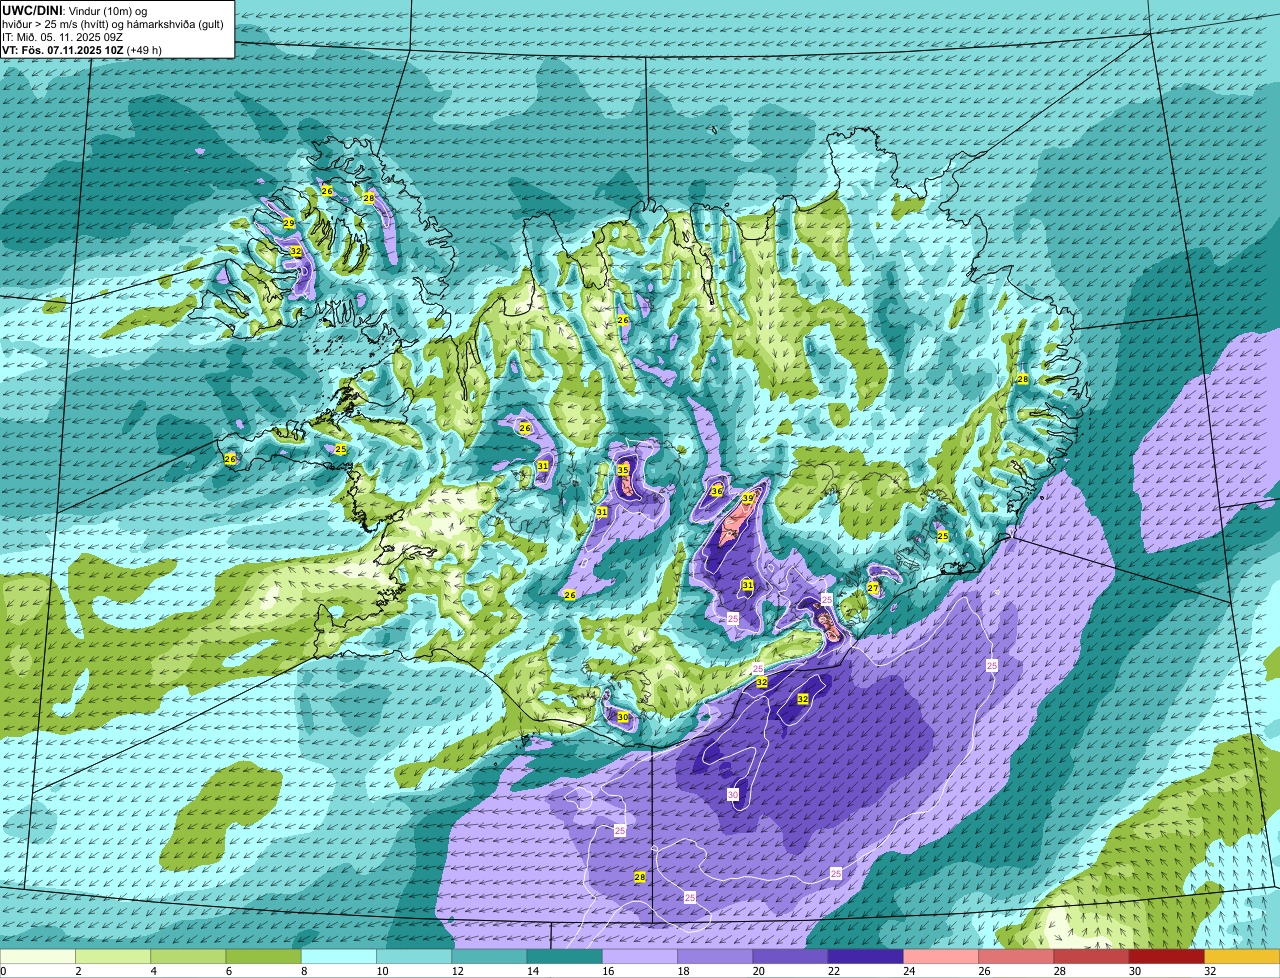Choose the 10–12 m/s light turquoise legend swatch

(414, 956)
